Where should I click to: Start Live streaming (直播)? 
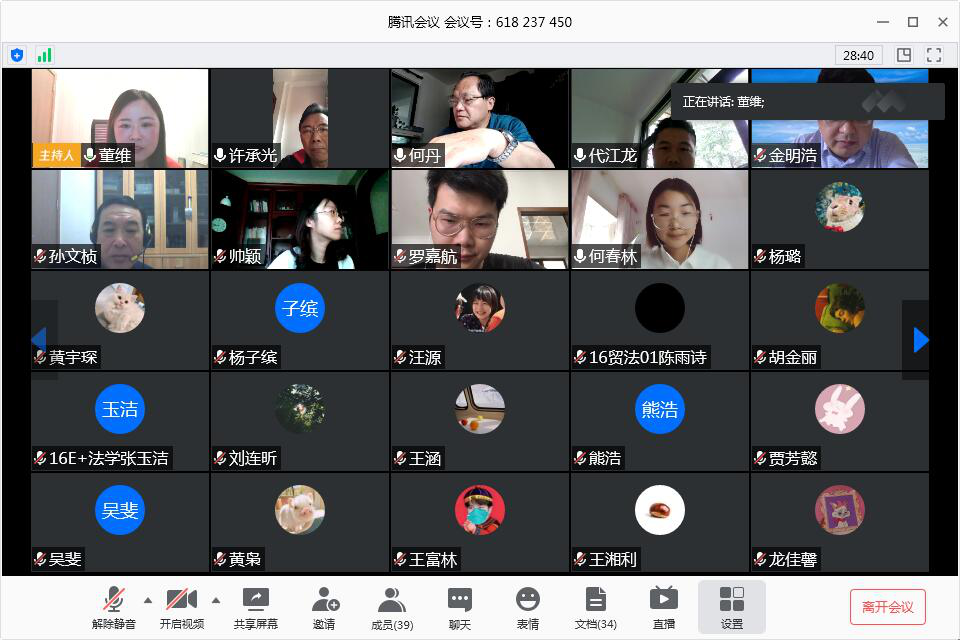[663, 607]
